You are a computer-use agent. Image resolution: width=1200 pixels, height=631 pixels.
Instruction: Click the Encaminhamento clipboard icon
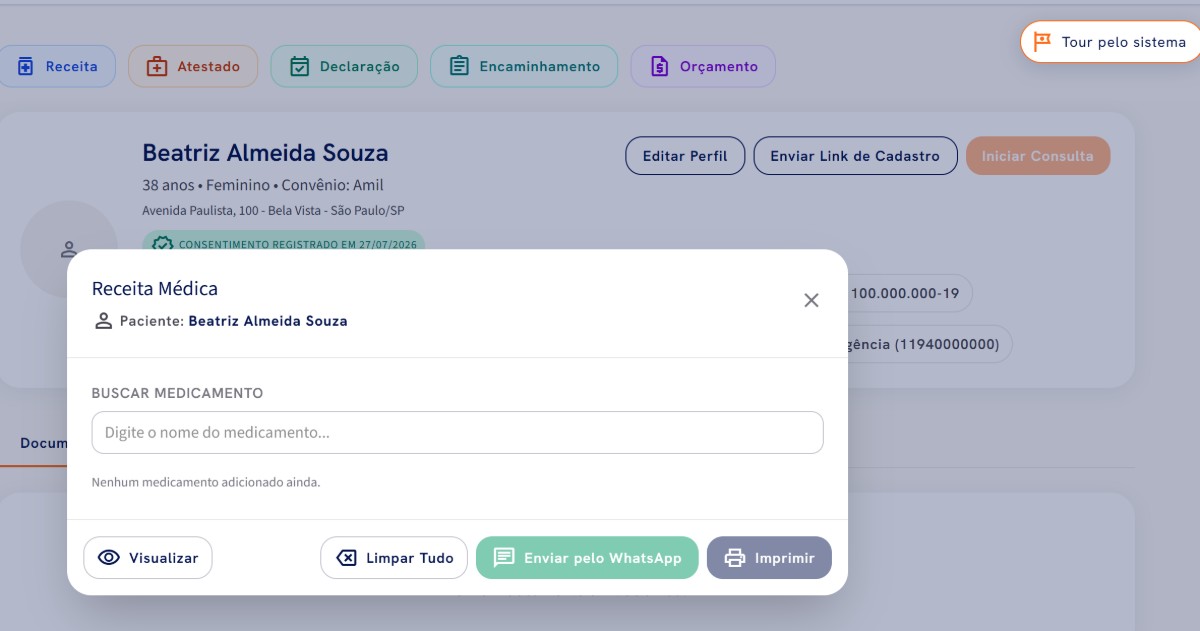tap(459, 66)
